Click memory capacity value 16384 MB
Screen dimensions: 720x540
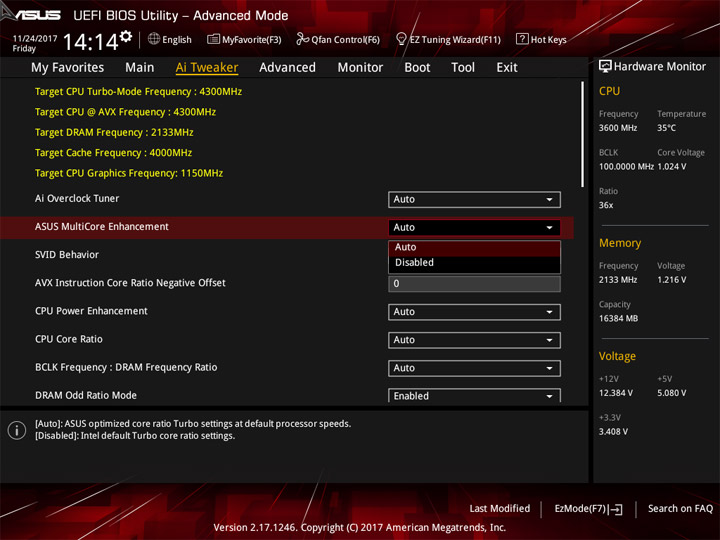click(x=618, y=319)
